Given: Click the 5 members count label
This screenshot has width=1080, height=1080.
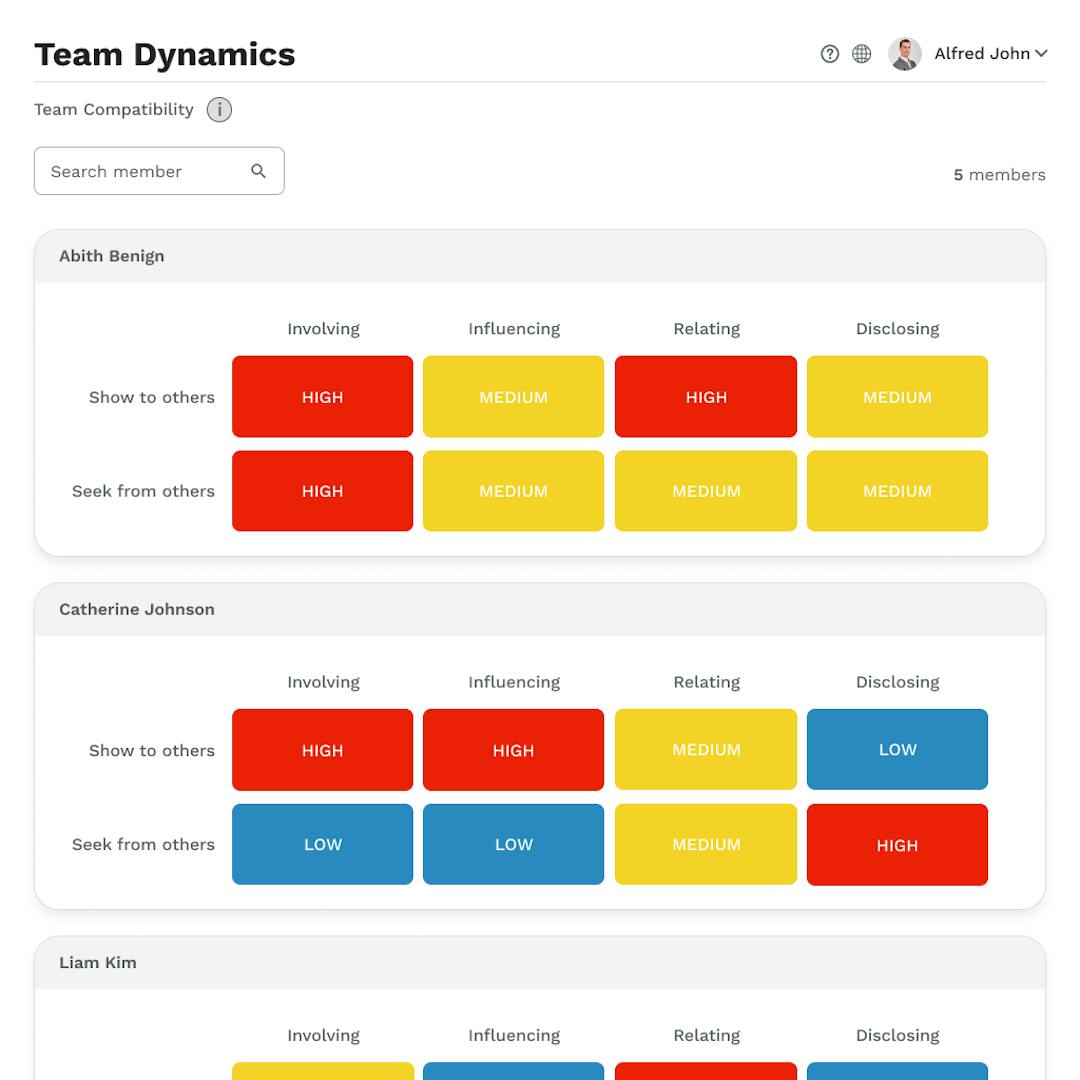Looking at the screenshot, I should click(x=999, y=175).
